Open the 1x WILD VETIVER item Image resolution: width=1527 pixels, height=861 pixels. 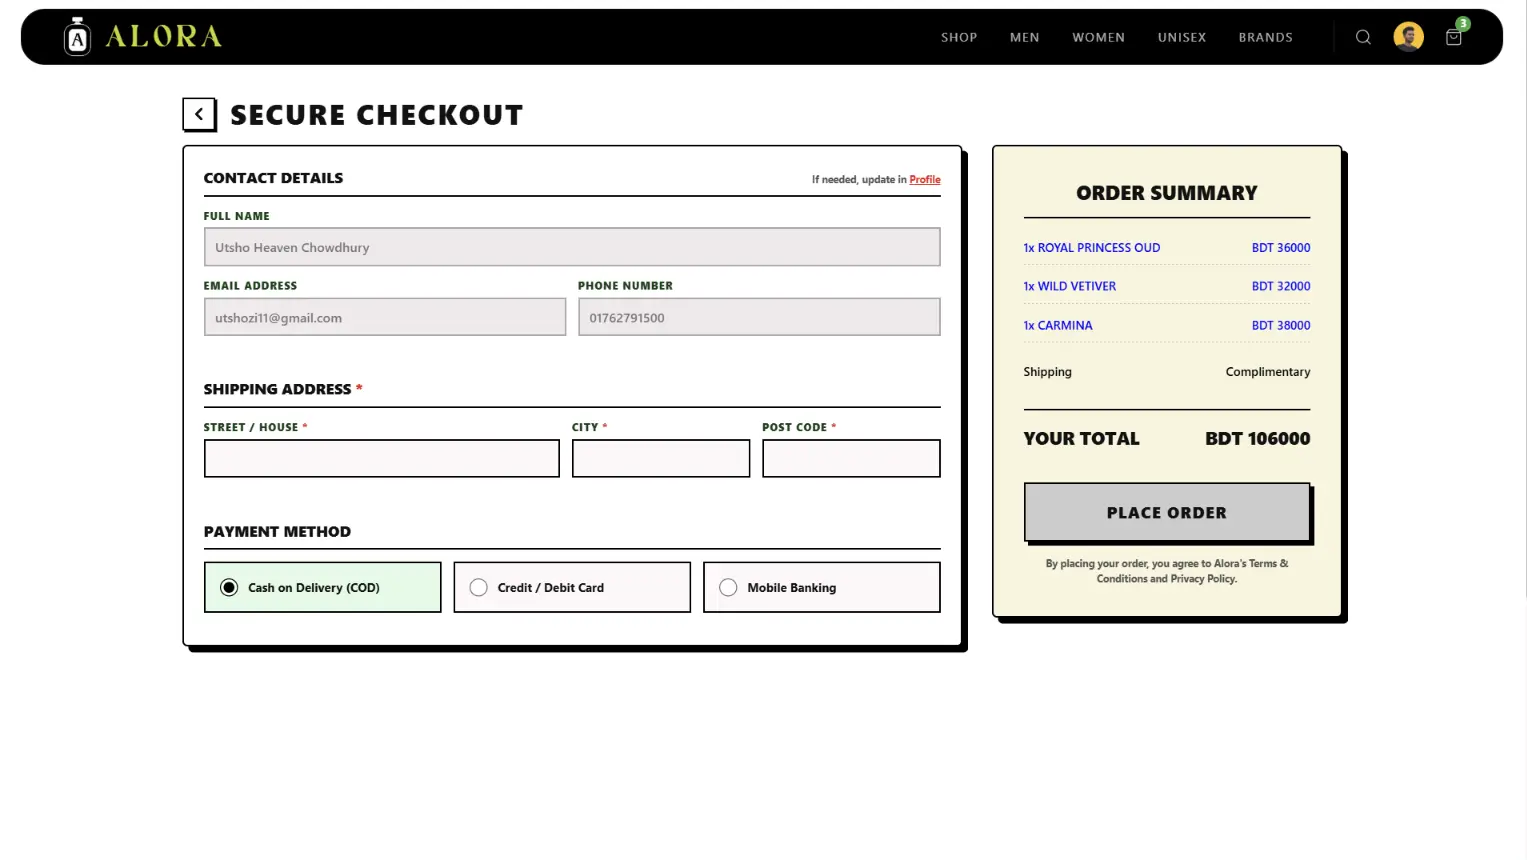[1069, 286]
